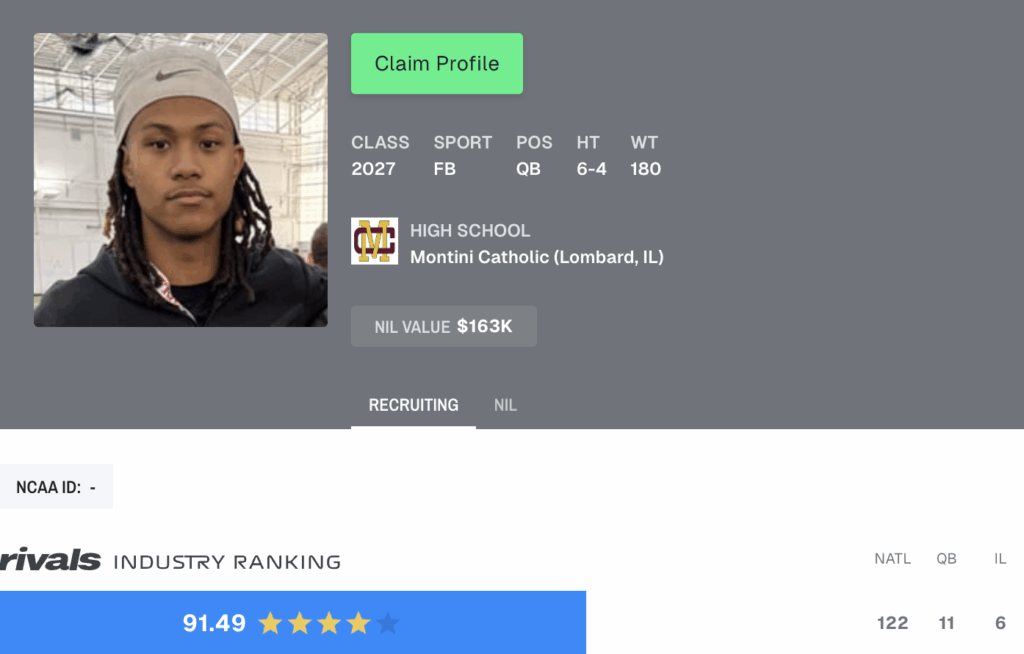Click the fifth unfilled blue star
The height and width of the screenshot is (654, 1024).
tap(388, 623)
